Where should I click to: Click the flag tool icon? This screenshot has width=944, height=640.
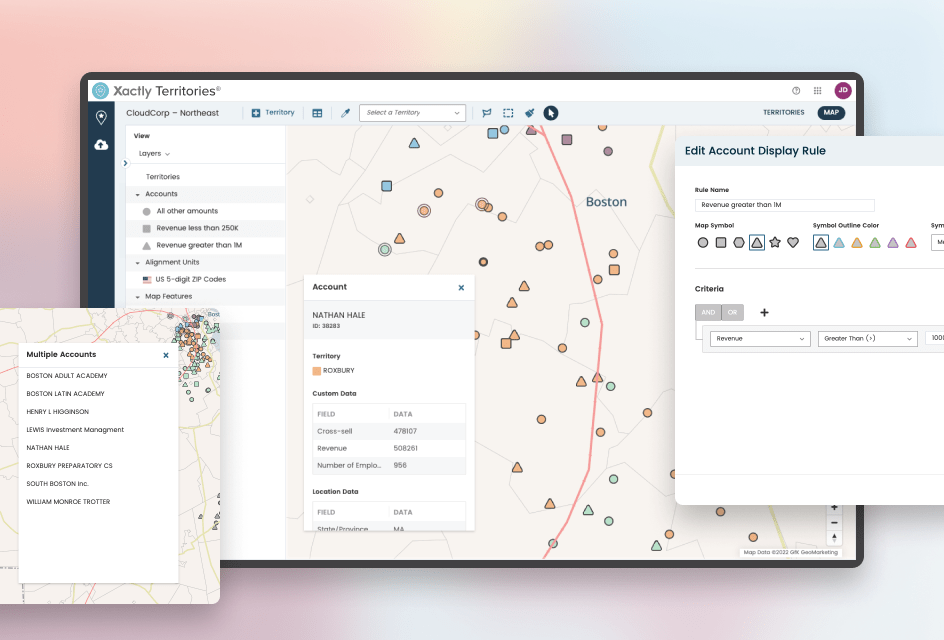point(487,113)
